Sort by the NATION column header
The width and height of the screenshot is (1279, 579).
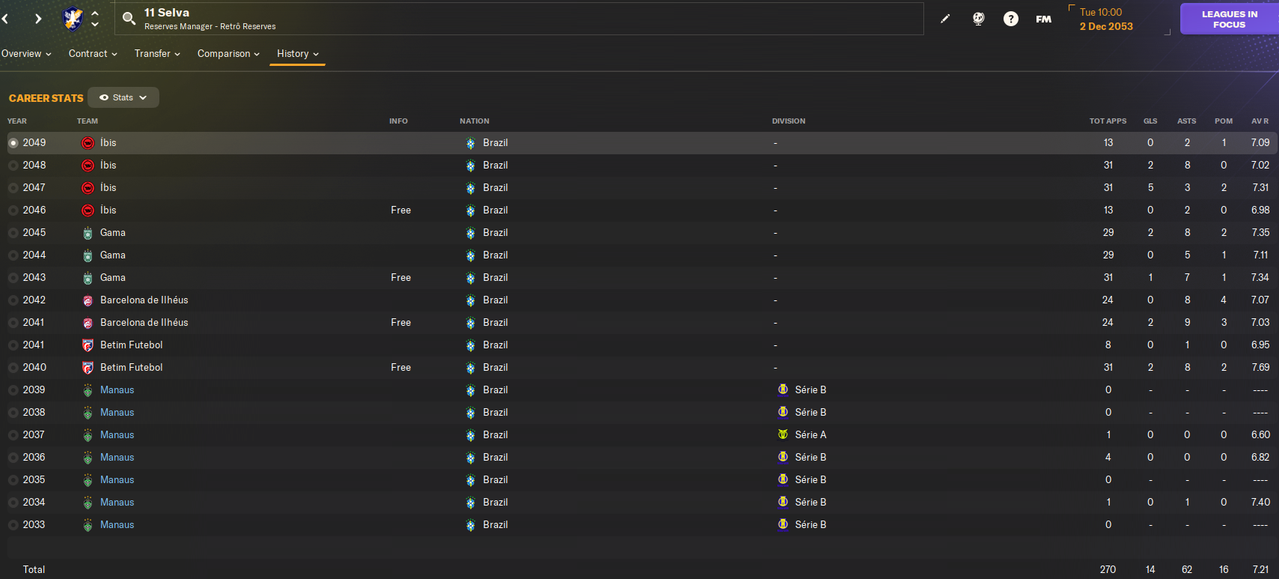click(474, 121)
